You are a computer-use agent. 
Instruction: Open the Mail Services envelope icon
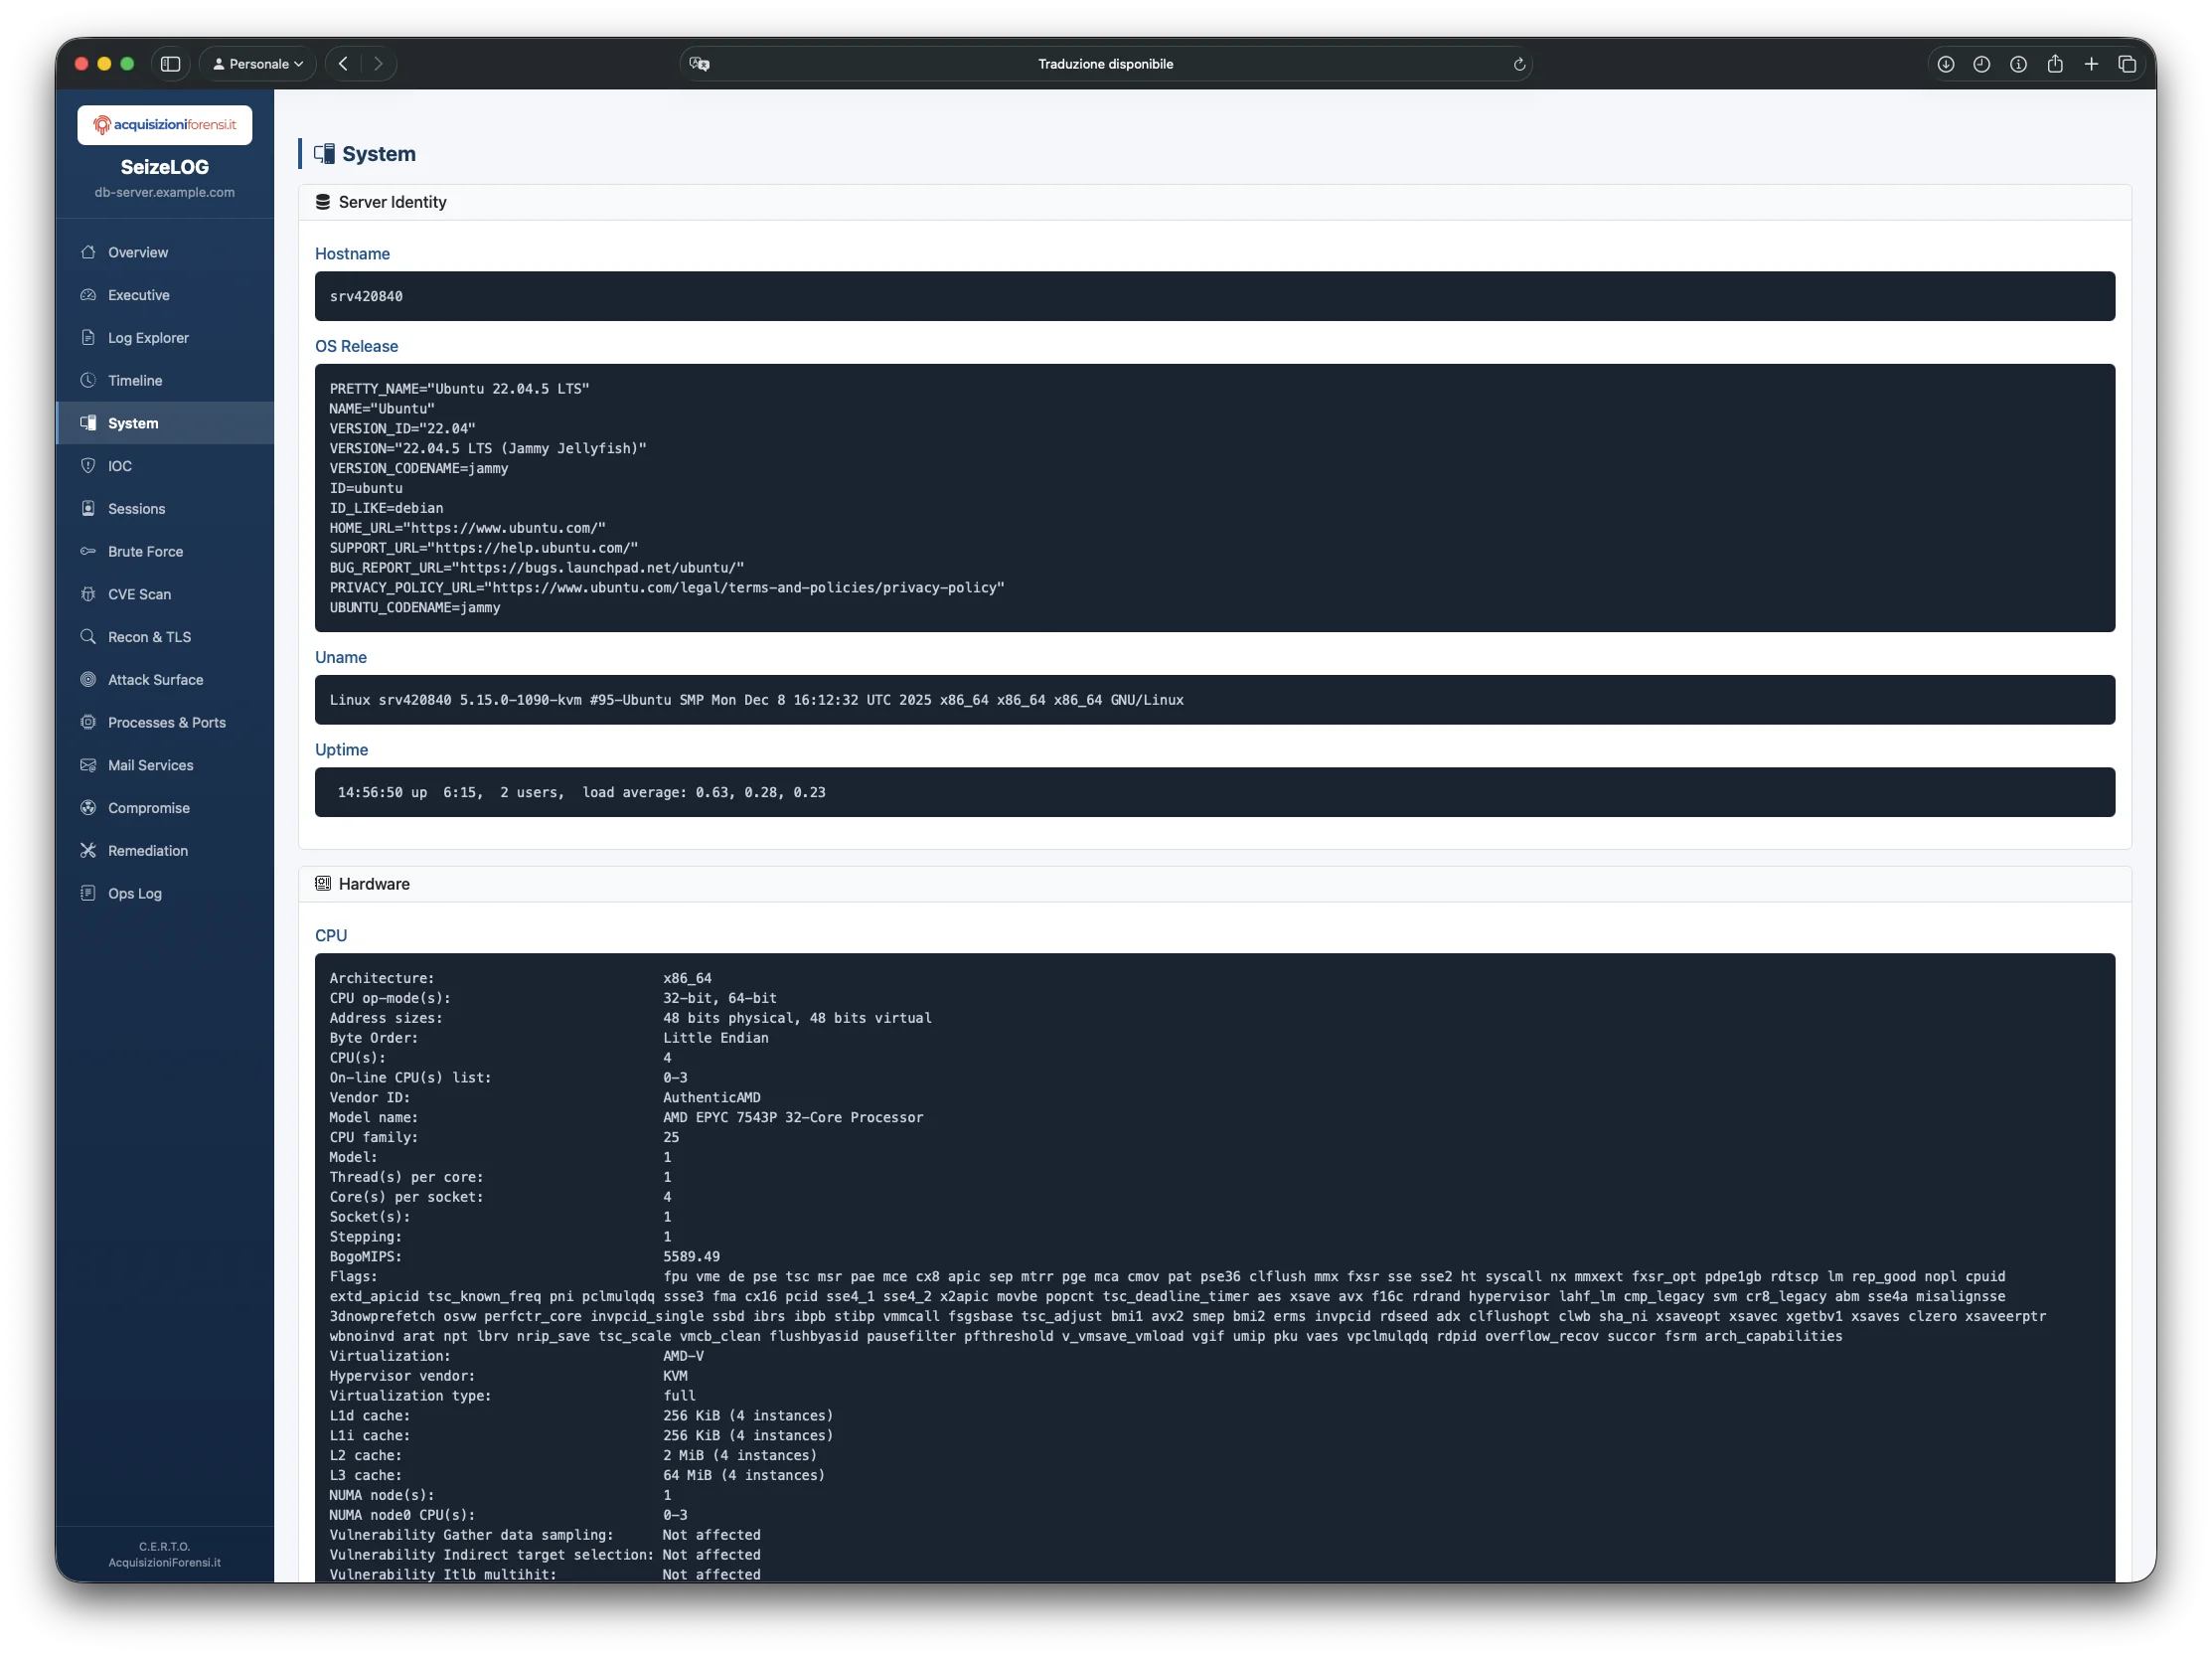click(88, 765)
